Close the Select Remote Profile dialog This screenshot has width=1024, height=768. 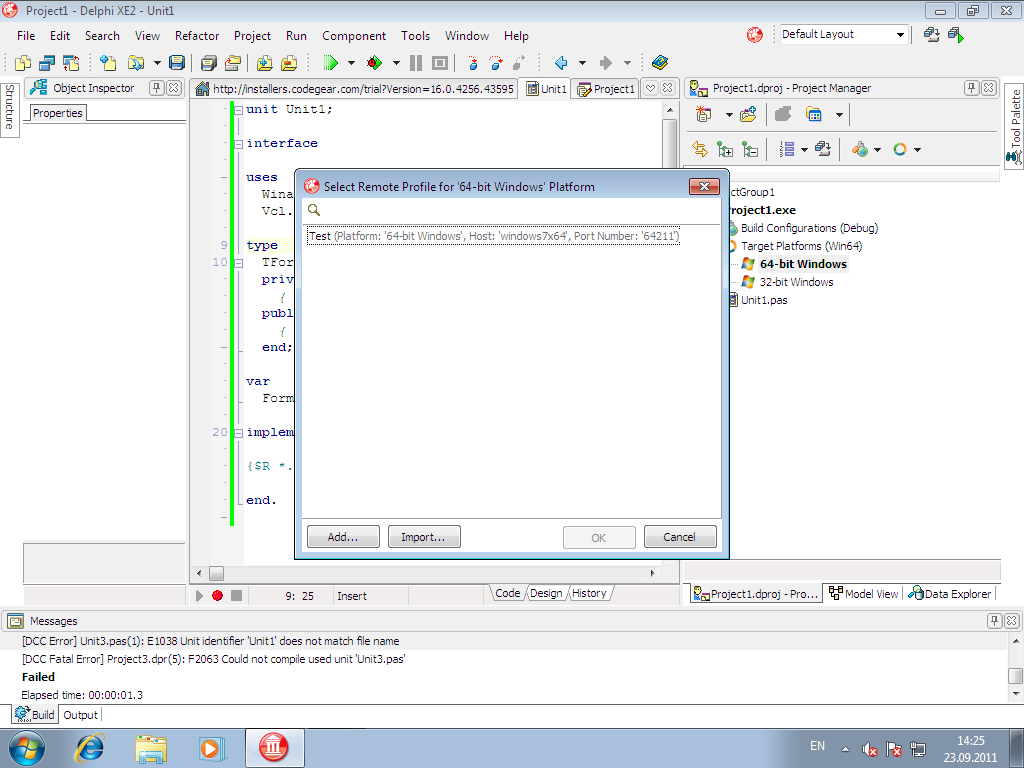pos(704,187)
